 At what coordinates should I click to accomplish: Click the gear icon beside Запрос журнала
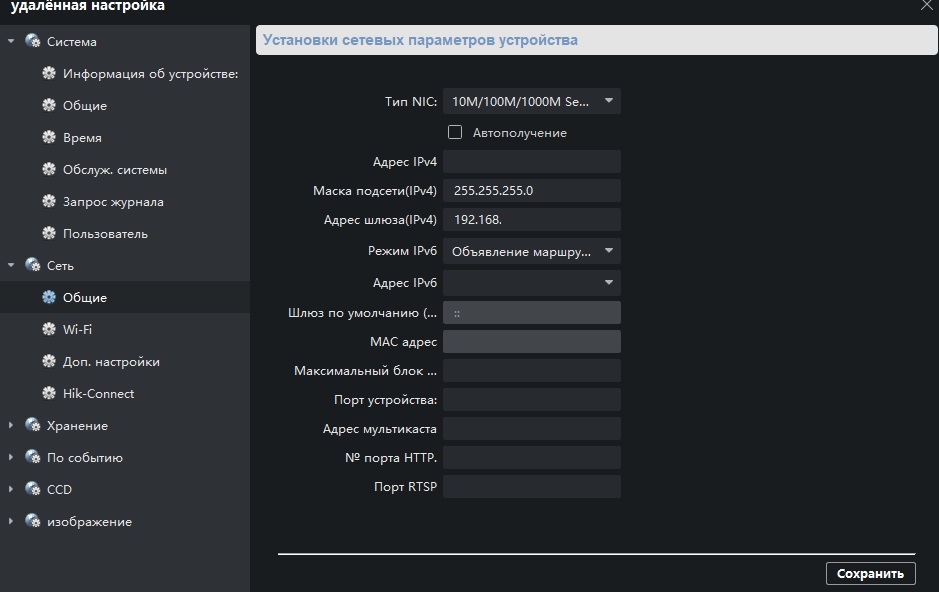pyautogui.click(x=48, y=202)
